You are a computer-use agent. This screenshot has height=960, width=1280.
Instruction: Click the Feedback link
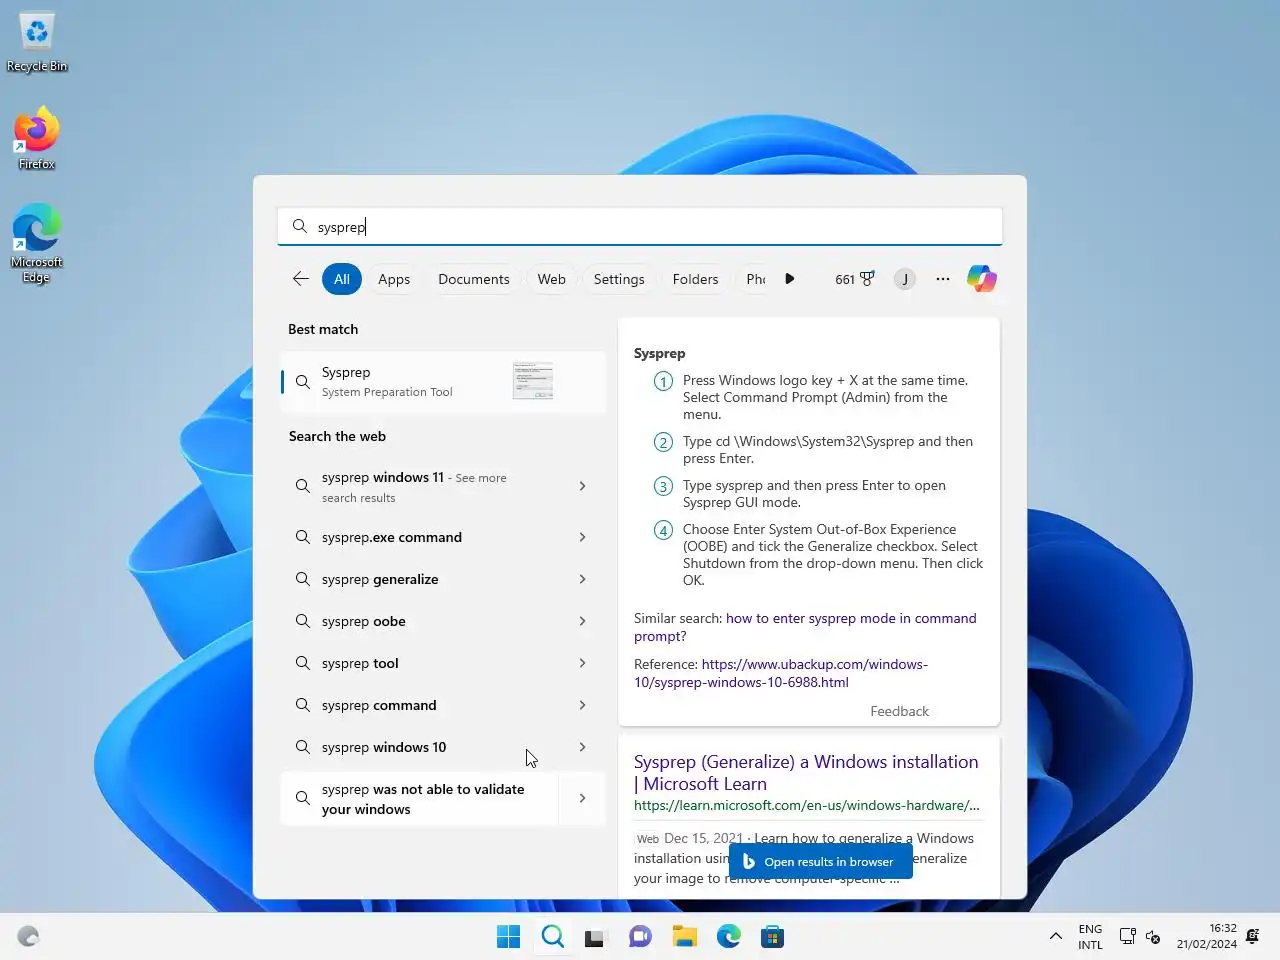[899, 711]
